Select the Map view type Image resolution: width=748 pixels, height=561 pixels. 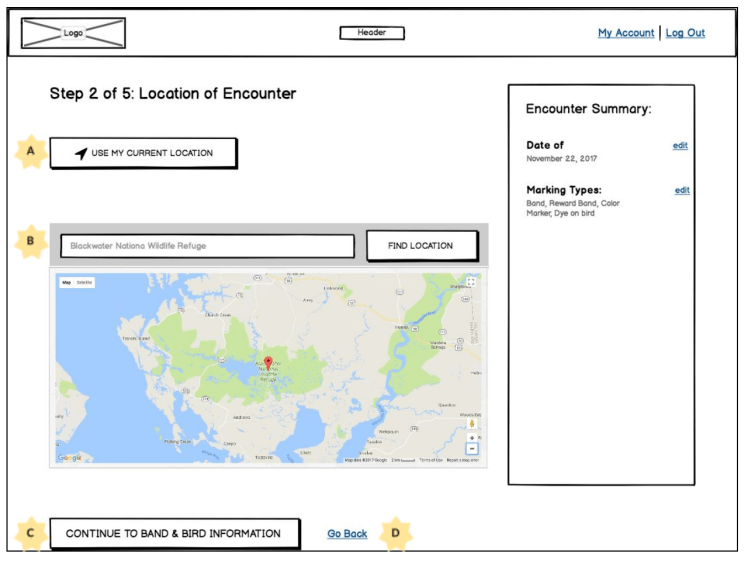(x=67, y=283)
